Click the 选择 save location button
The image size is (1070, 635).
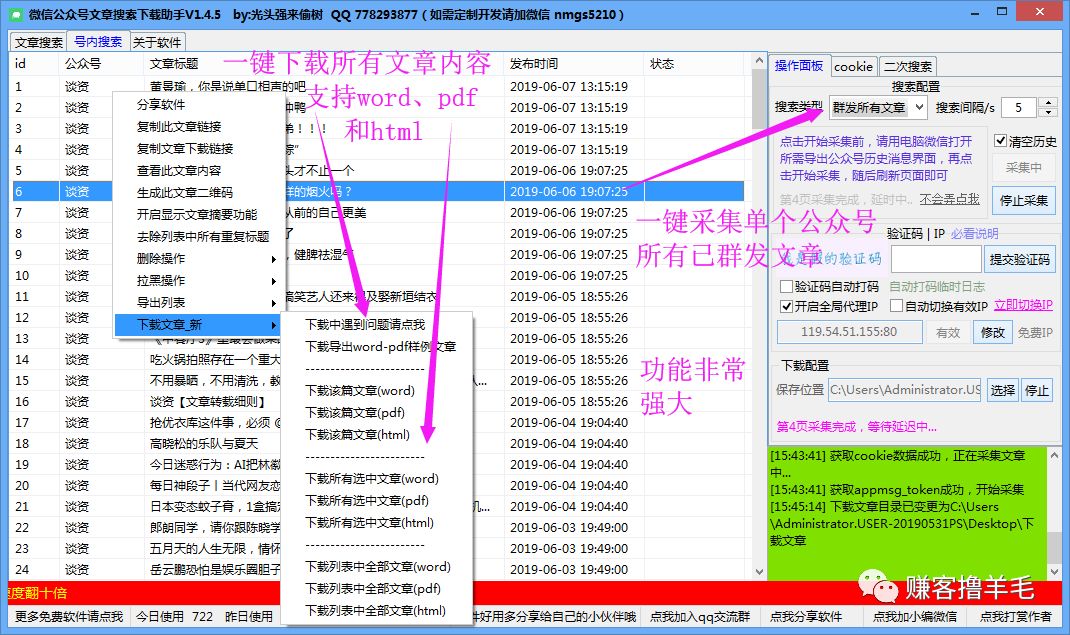(1002, 390)
